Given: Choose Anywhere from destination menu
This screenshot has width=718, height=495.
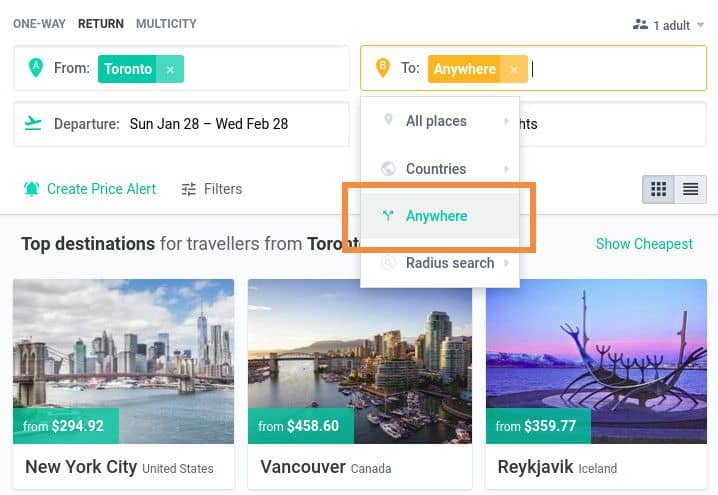Looking at the screenshot, I should tap(440, 216).
